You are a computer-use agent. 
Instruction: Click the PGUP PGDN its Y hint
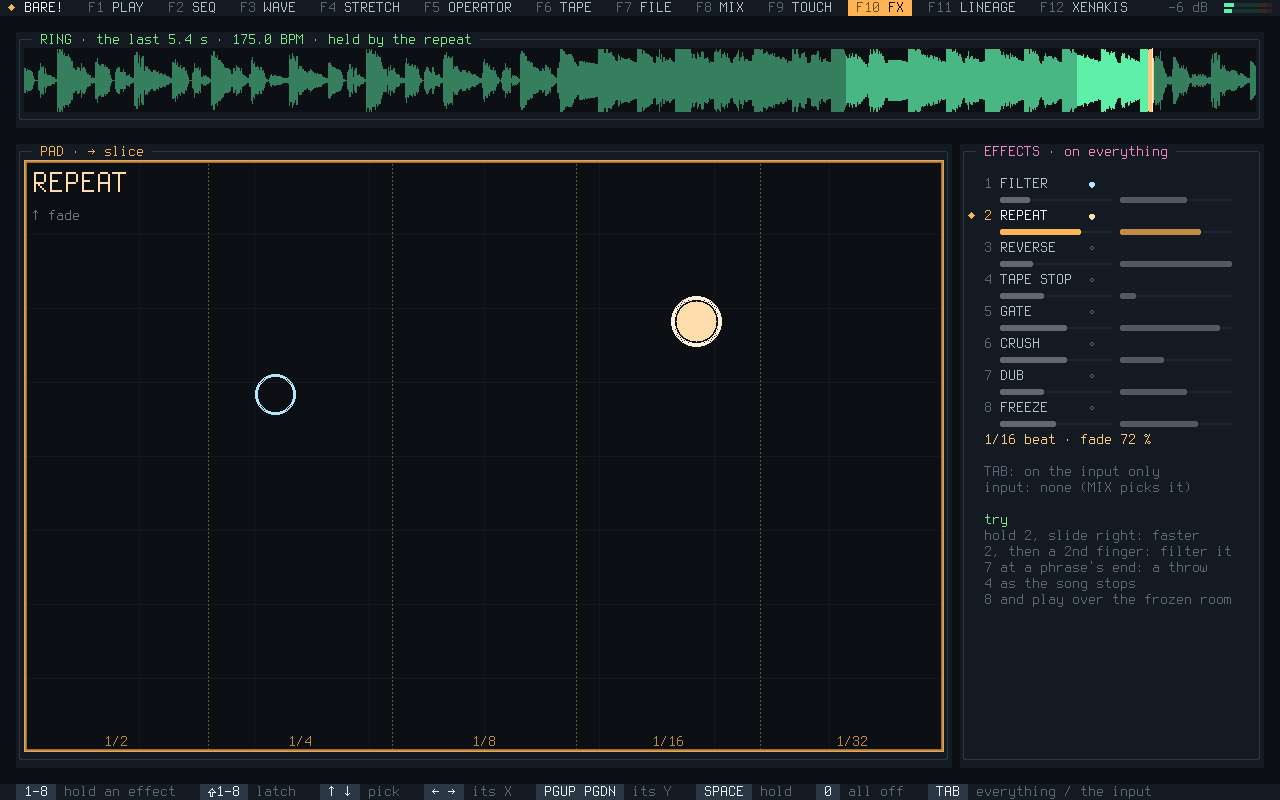tap(604, 791)
